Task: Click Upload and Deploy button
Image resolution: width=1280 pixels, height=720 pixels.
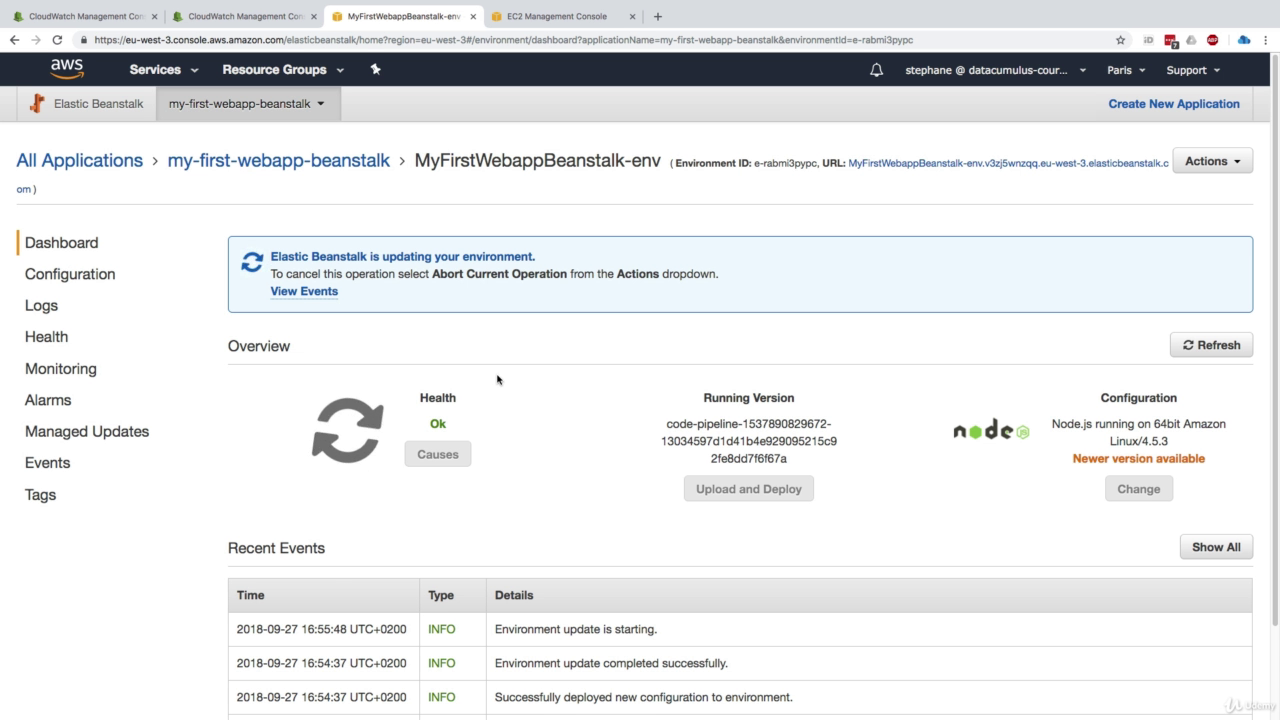Action: 749,489
